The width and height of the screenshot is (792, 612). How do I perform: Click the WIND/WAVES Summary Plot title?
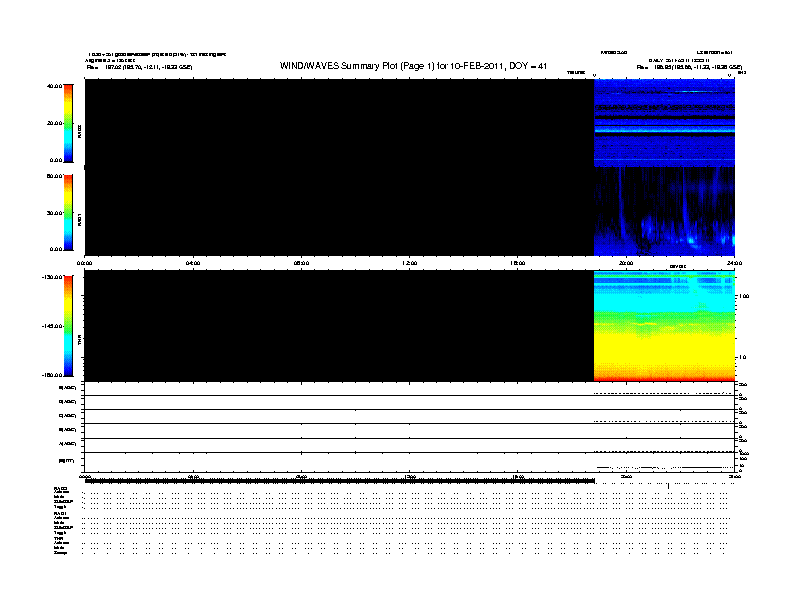click(x=413, y=66)
